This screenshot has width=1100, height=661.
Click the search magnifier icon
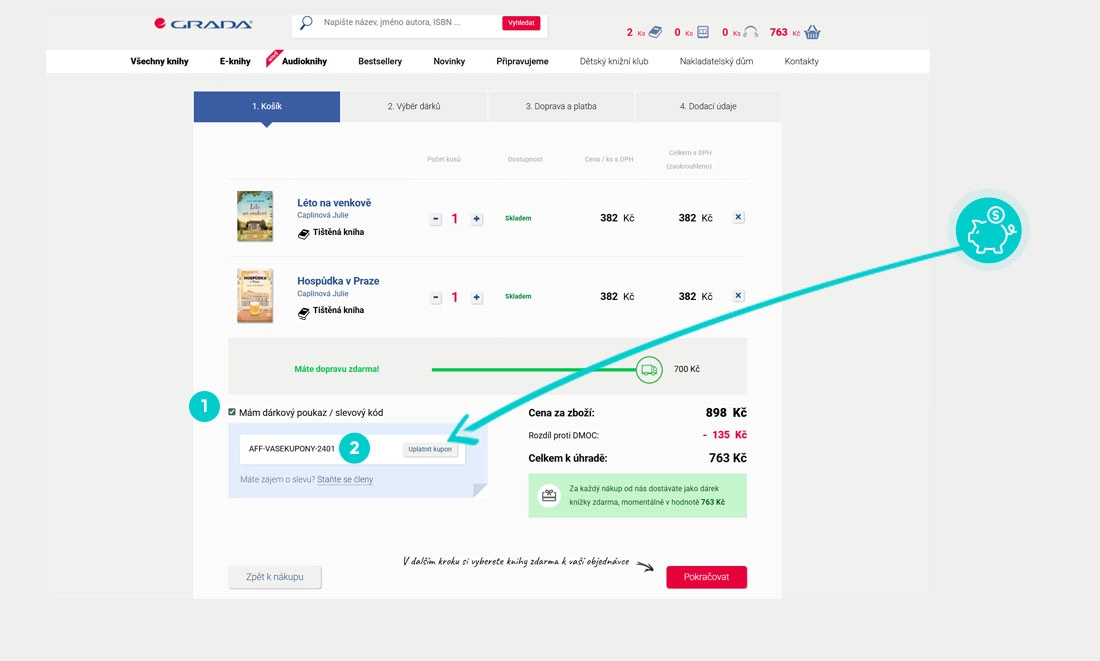pos(307,22)
